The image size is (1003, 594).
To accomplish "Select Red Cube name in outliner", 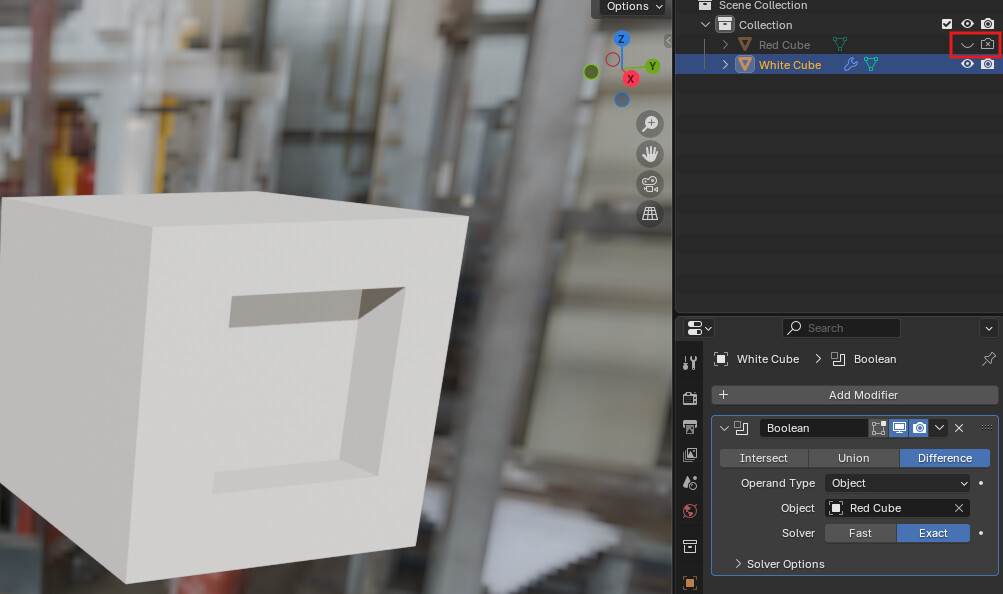I will (784, 45).
